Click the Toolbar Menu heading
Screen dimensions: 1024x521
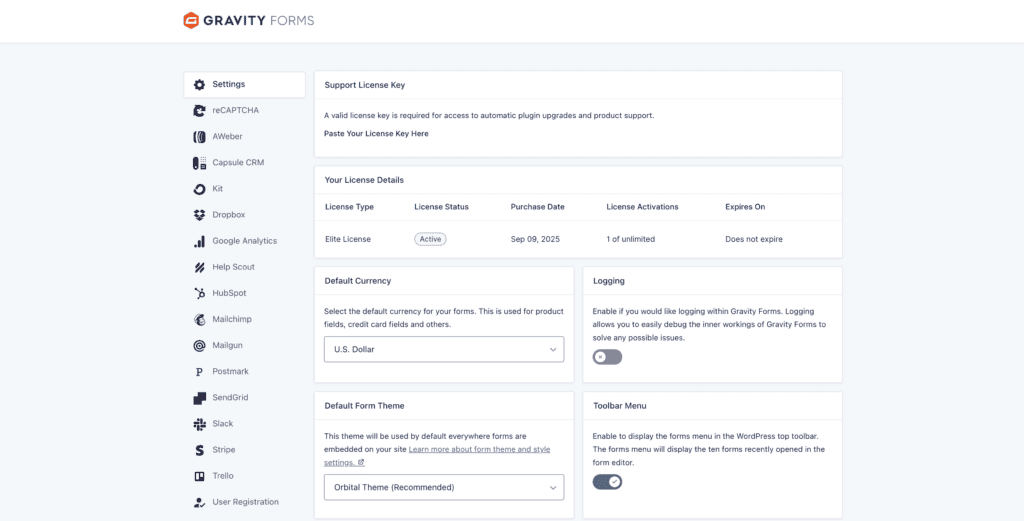point(620,406)
